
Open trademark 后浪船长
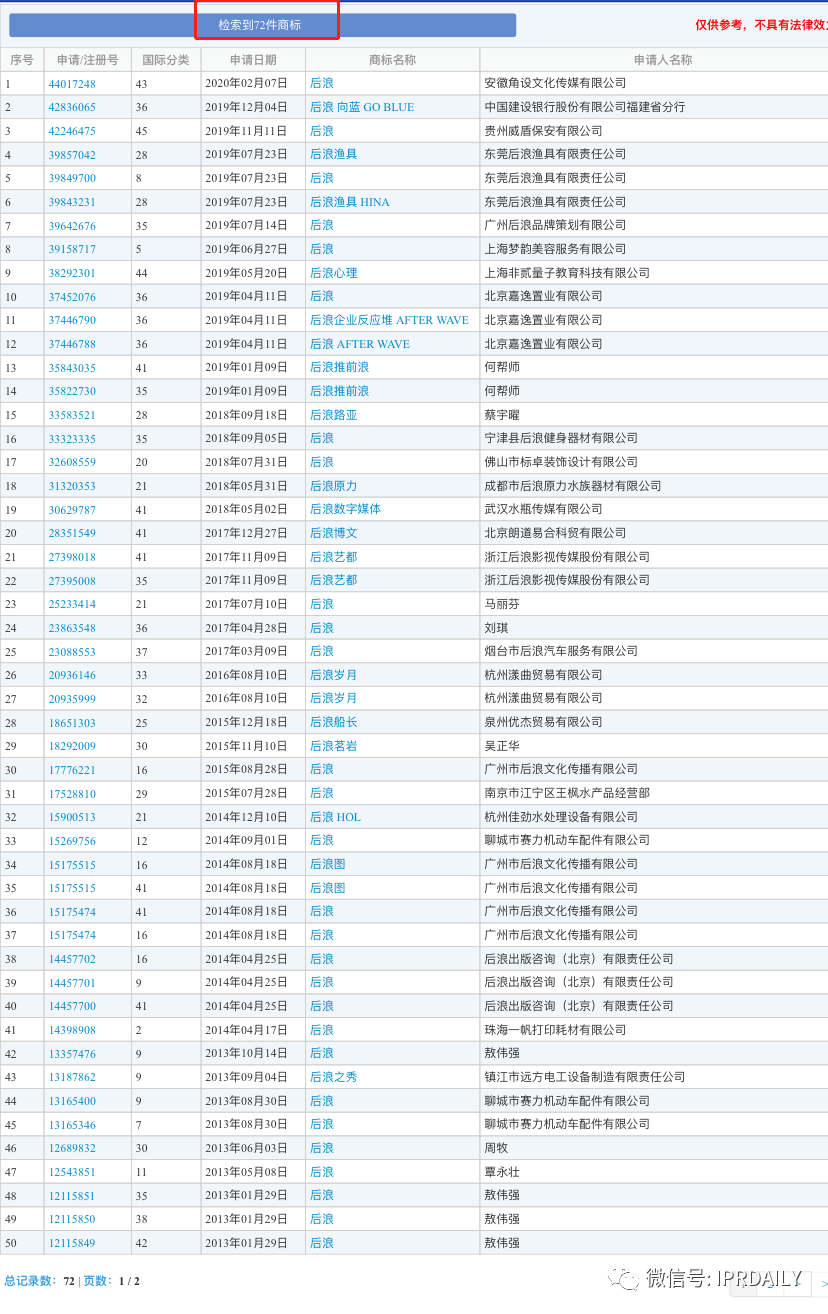(333, 722)
